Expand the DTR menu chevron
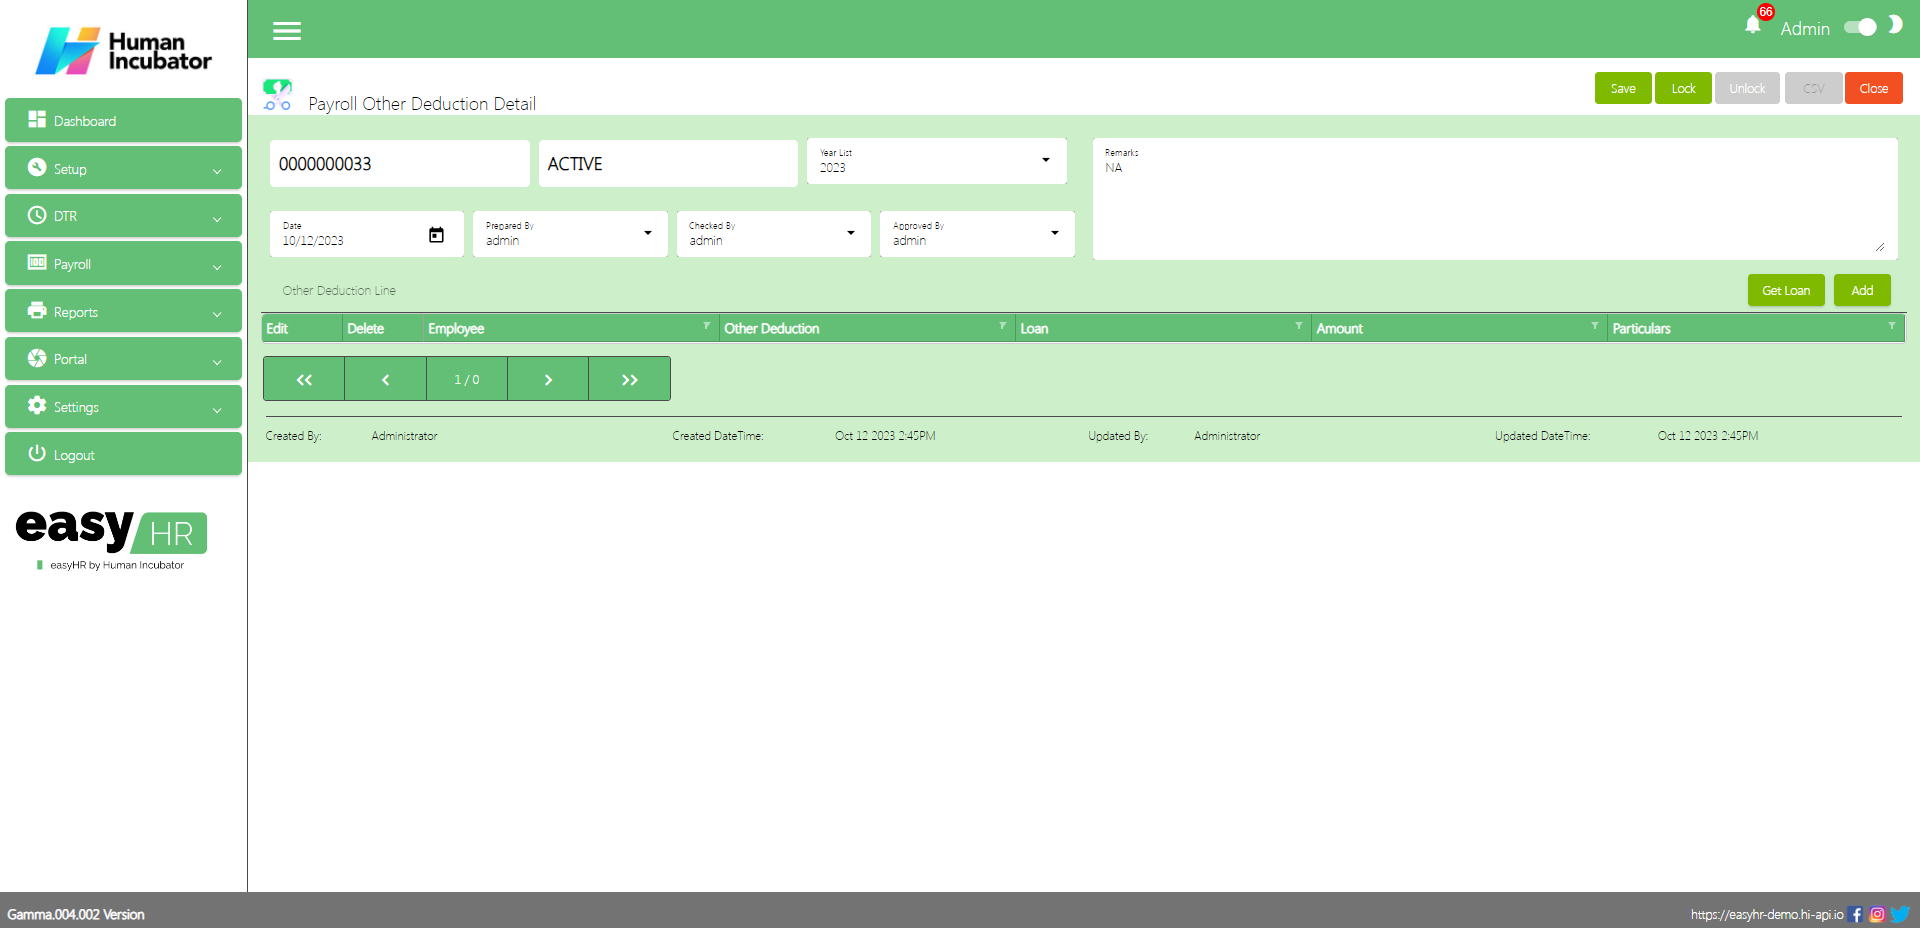Screen dimensions: 1920x928 (x=217, y=219)
